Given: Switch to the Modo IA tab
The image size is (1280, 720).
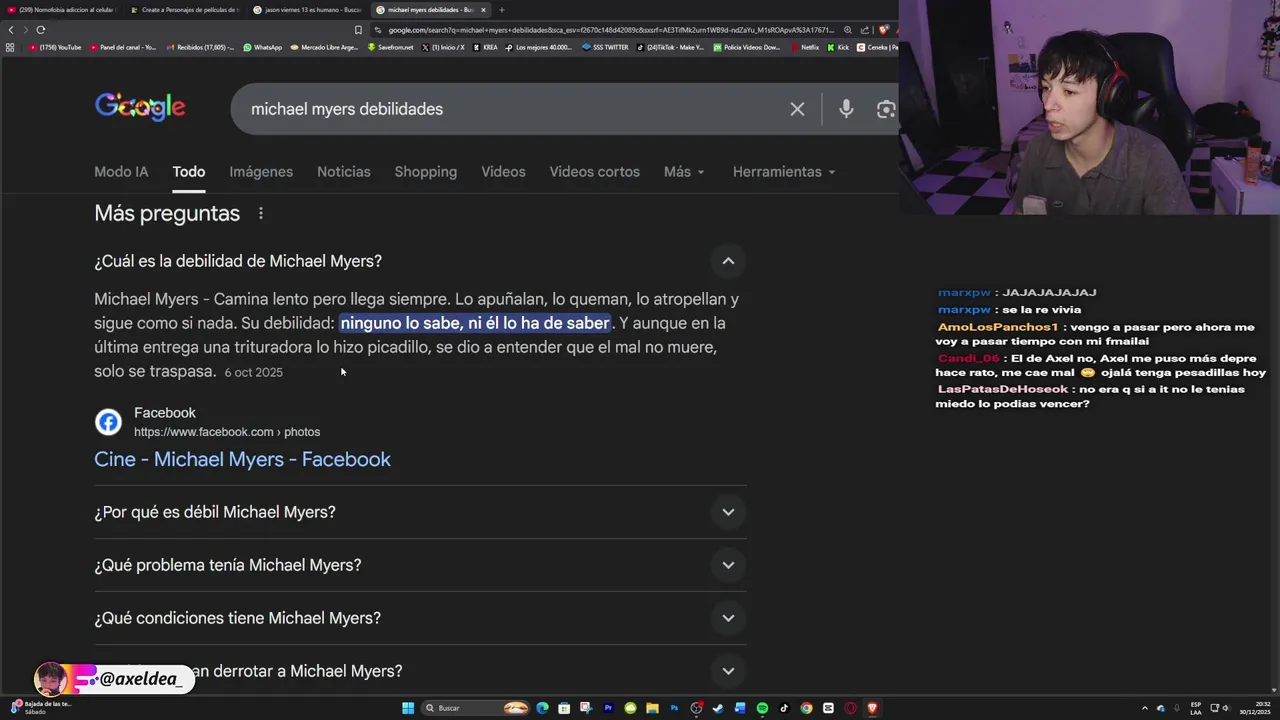Looking at the screenshot, I should (121, 172).
